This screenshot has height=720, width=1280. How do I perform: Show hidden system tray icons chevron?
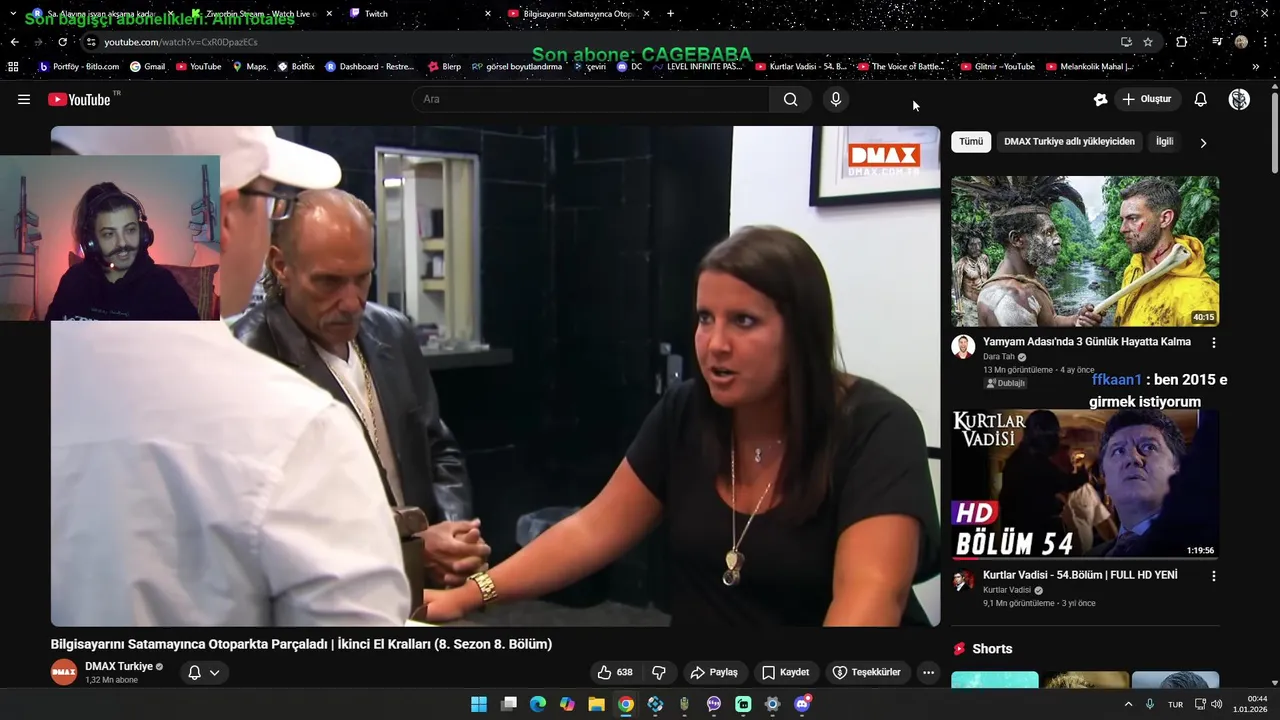coord(1129,704)
